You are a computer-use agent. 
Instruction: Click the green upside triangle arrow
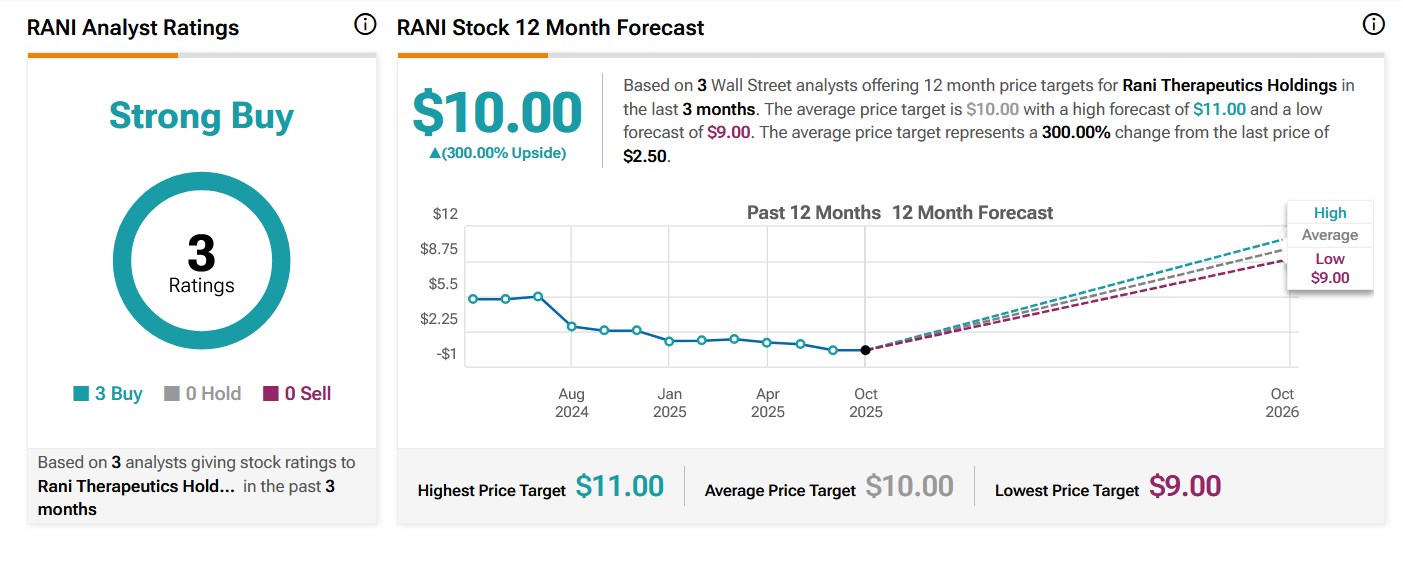point(435,153)
